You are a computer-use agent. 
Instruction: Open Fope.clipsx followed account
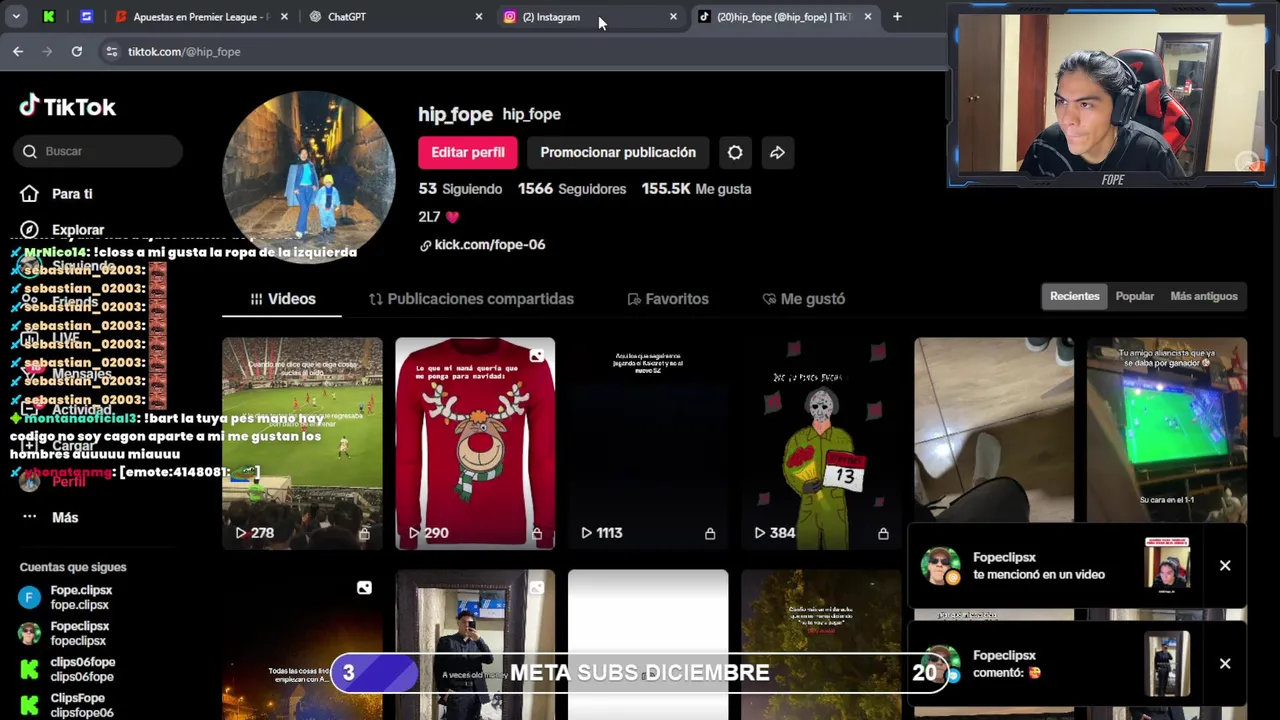(x=66, y=598)
